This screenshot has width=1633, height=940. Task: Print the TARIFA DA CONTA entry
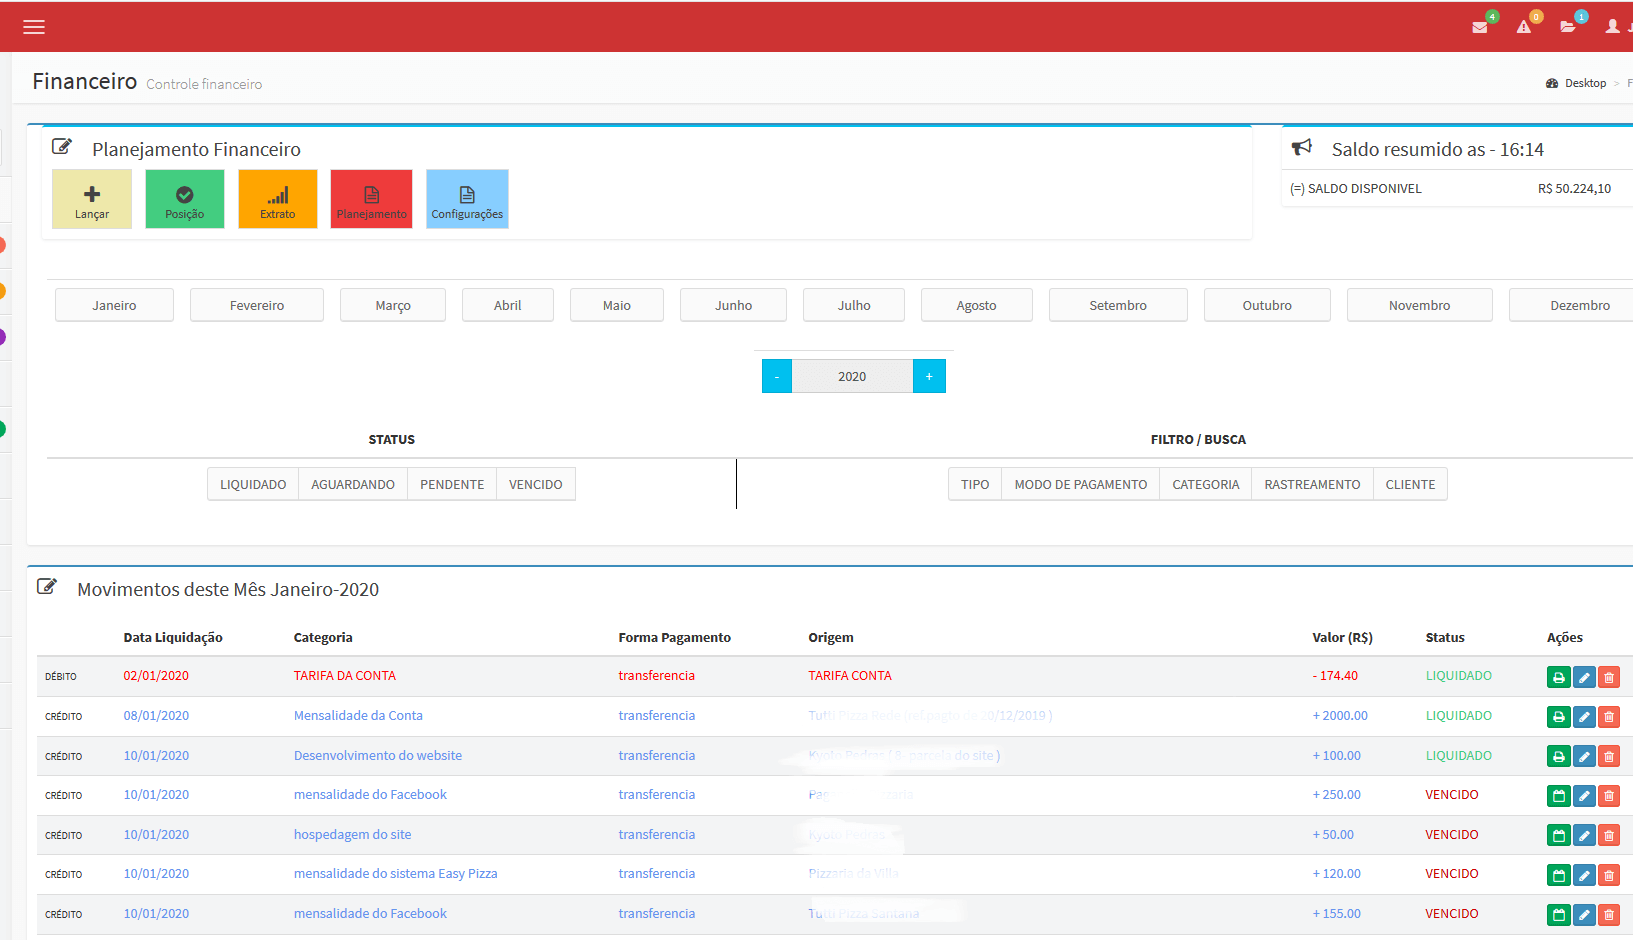pos(1558,677)
